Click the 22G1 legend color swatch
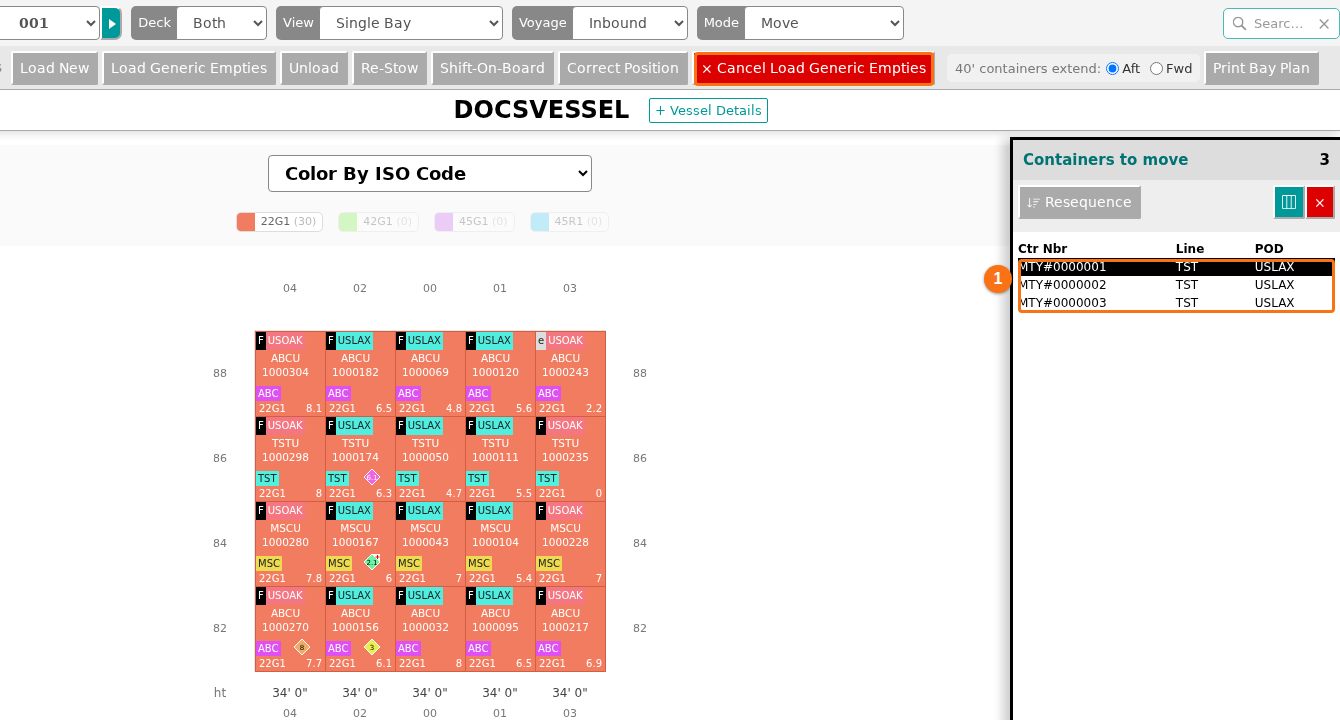The height and width of the screenshot is (720, 1340). [x=246, y=222]
